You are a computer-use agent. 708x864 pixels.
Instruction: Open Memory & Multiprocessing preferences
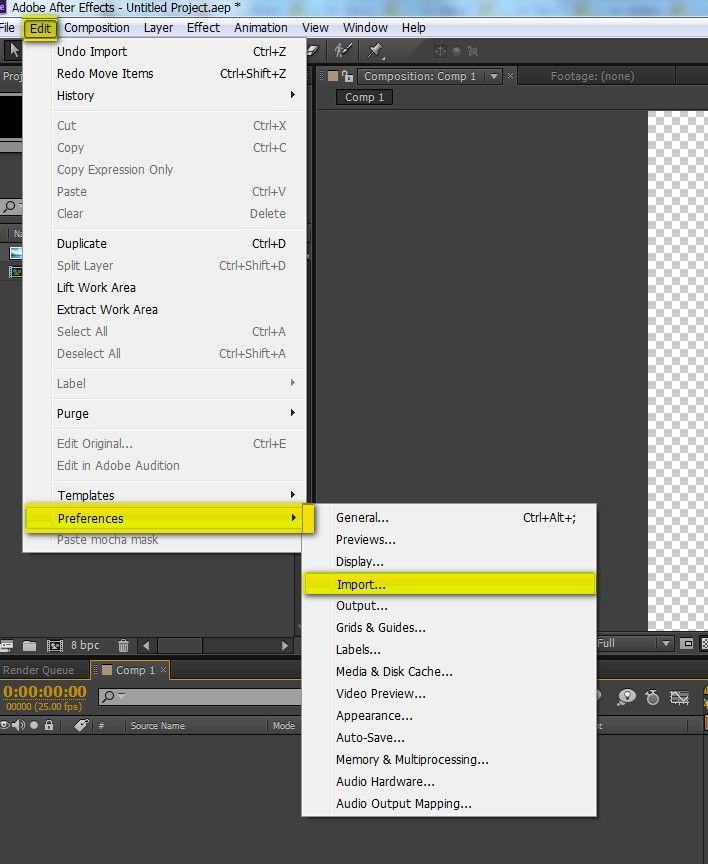point(449,760)
